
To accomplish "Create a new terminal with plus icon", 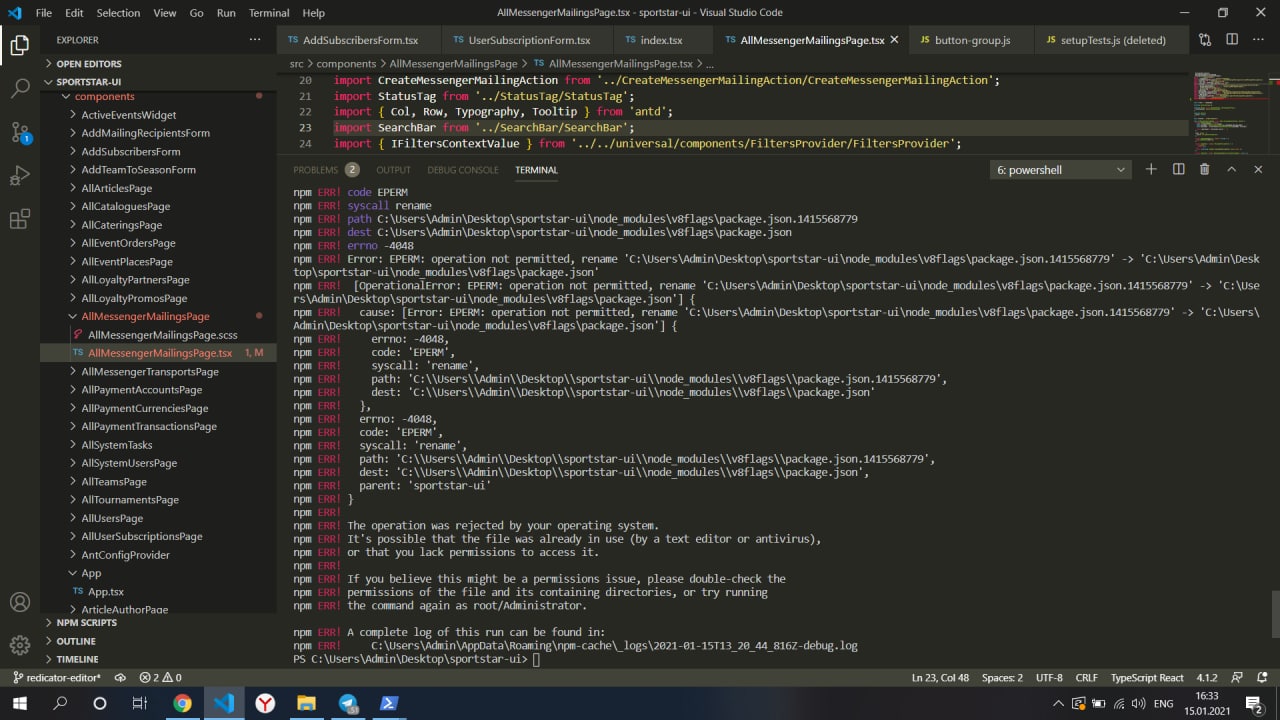I will (x=1151, y=170).
